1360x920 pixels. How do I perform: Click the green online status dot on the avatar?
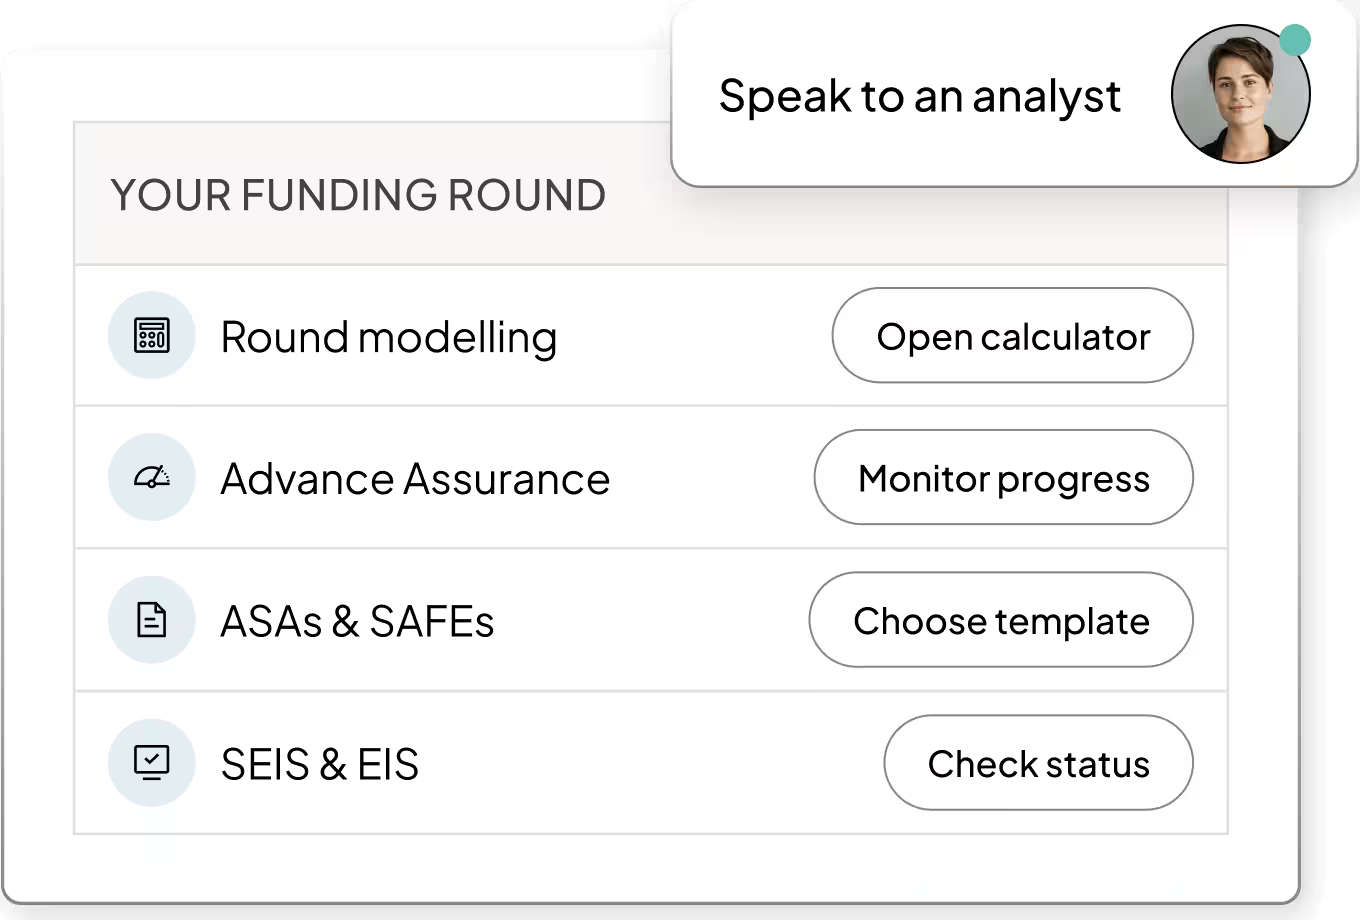tap(1296, 37)
